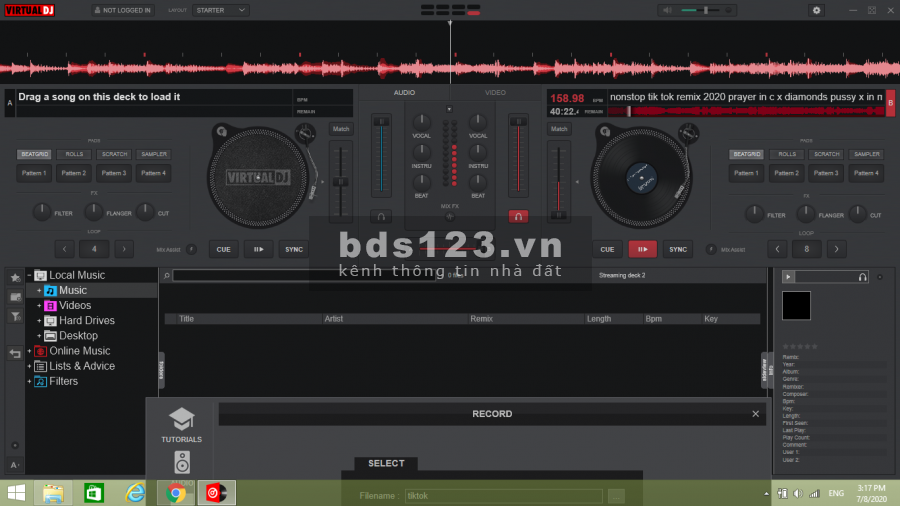900x506 pixels.
Task: Enable deck A SCRATCH pad mode
Action: 114,154
